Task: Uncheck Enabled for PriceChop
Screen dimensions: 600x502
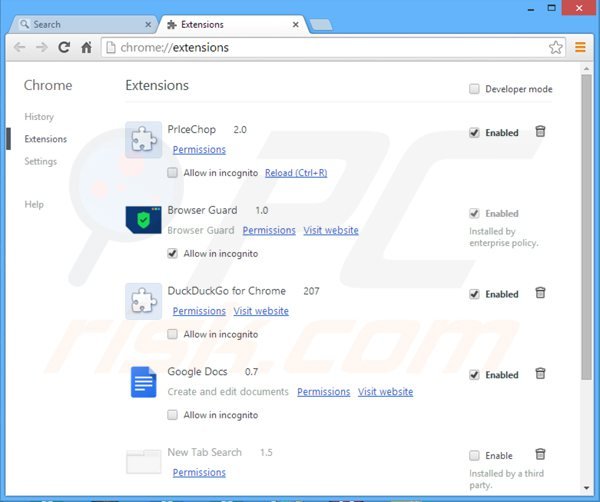Action: (474, 133)
